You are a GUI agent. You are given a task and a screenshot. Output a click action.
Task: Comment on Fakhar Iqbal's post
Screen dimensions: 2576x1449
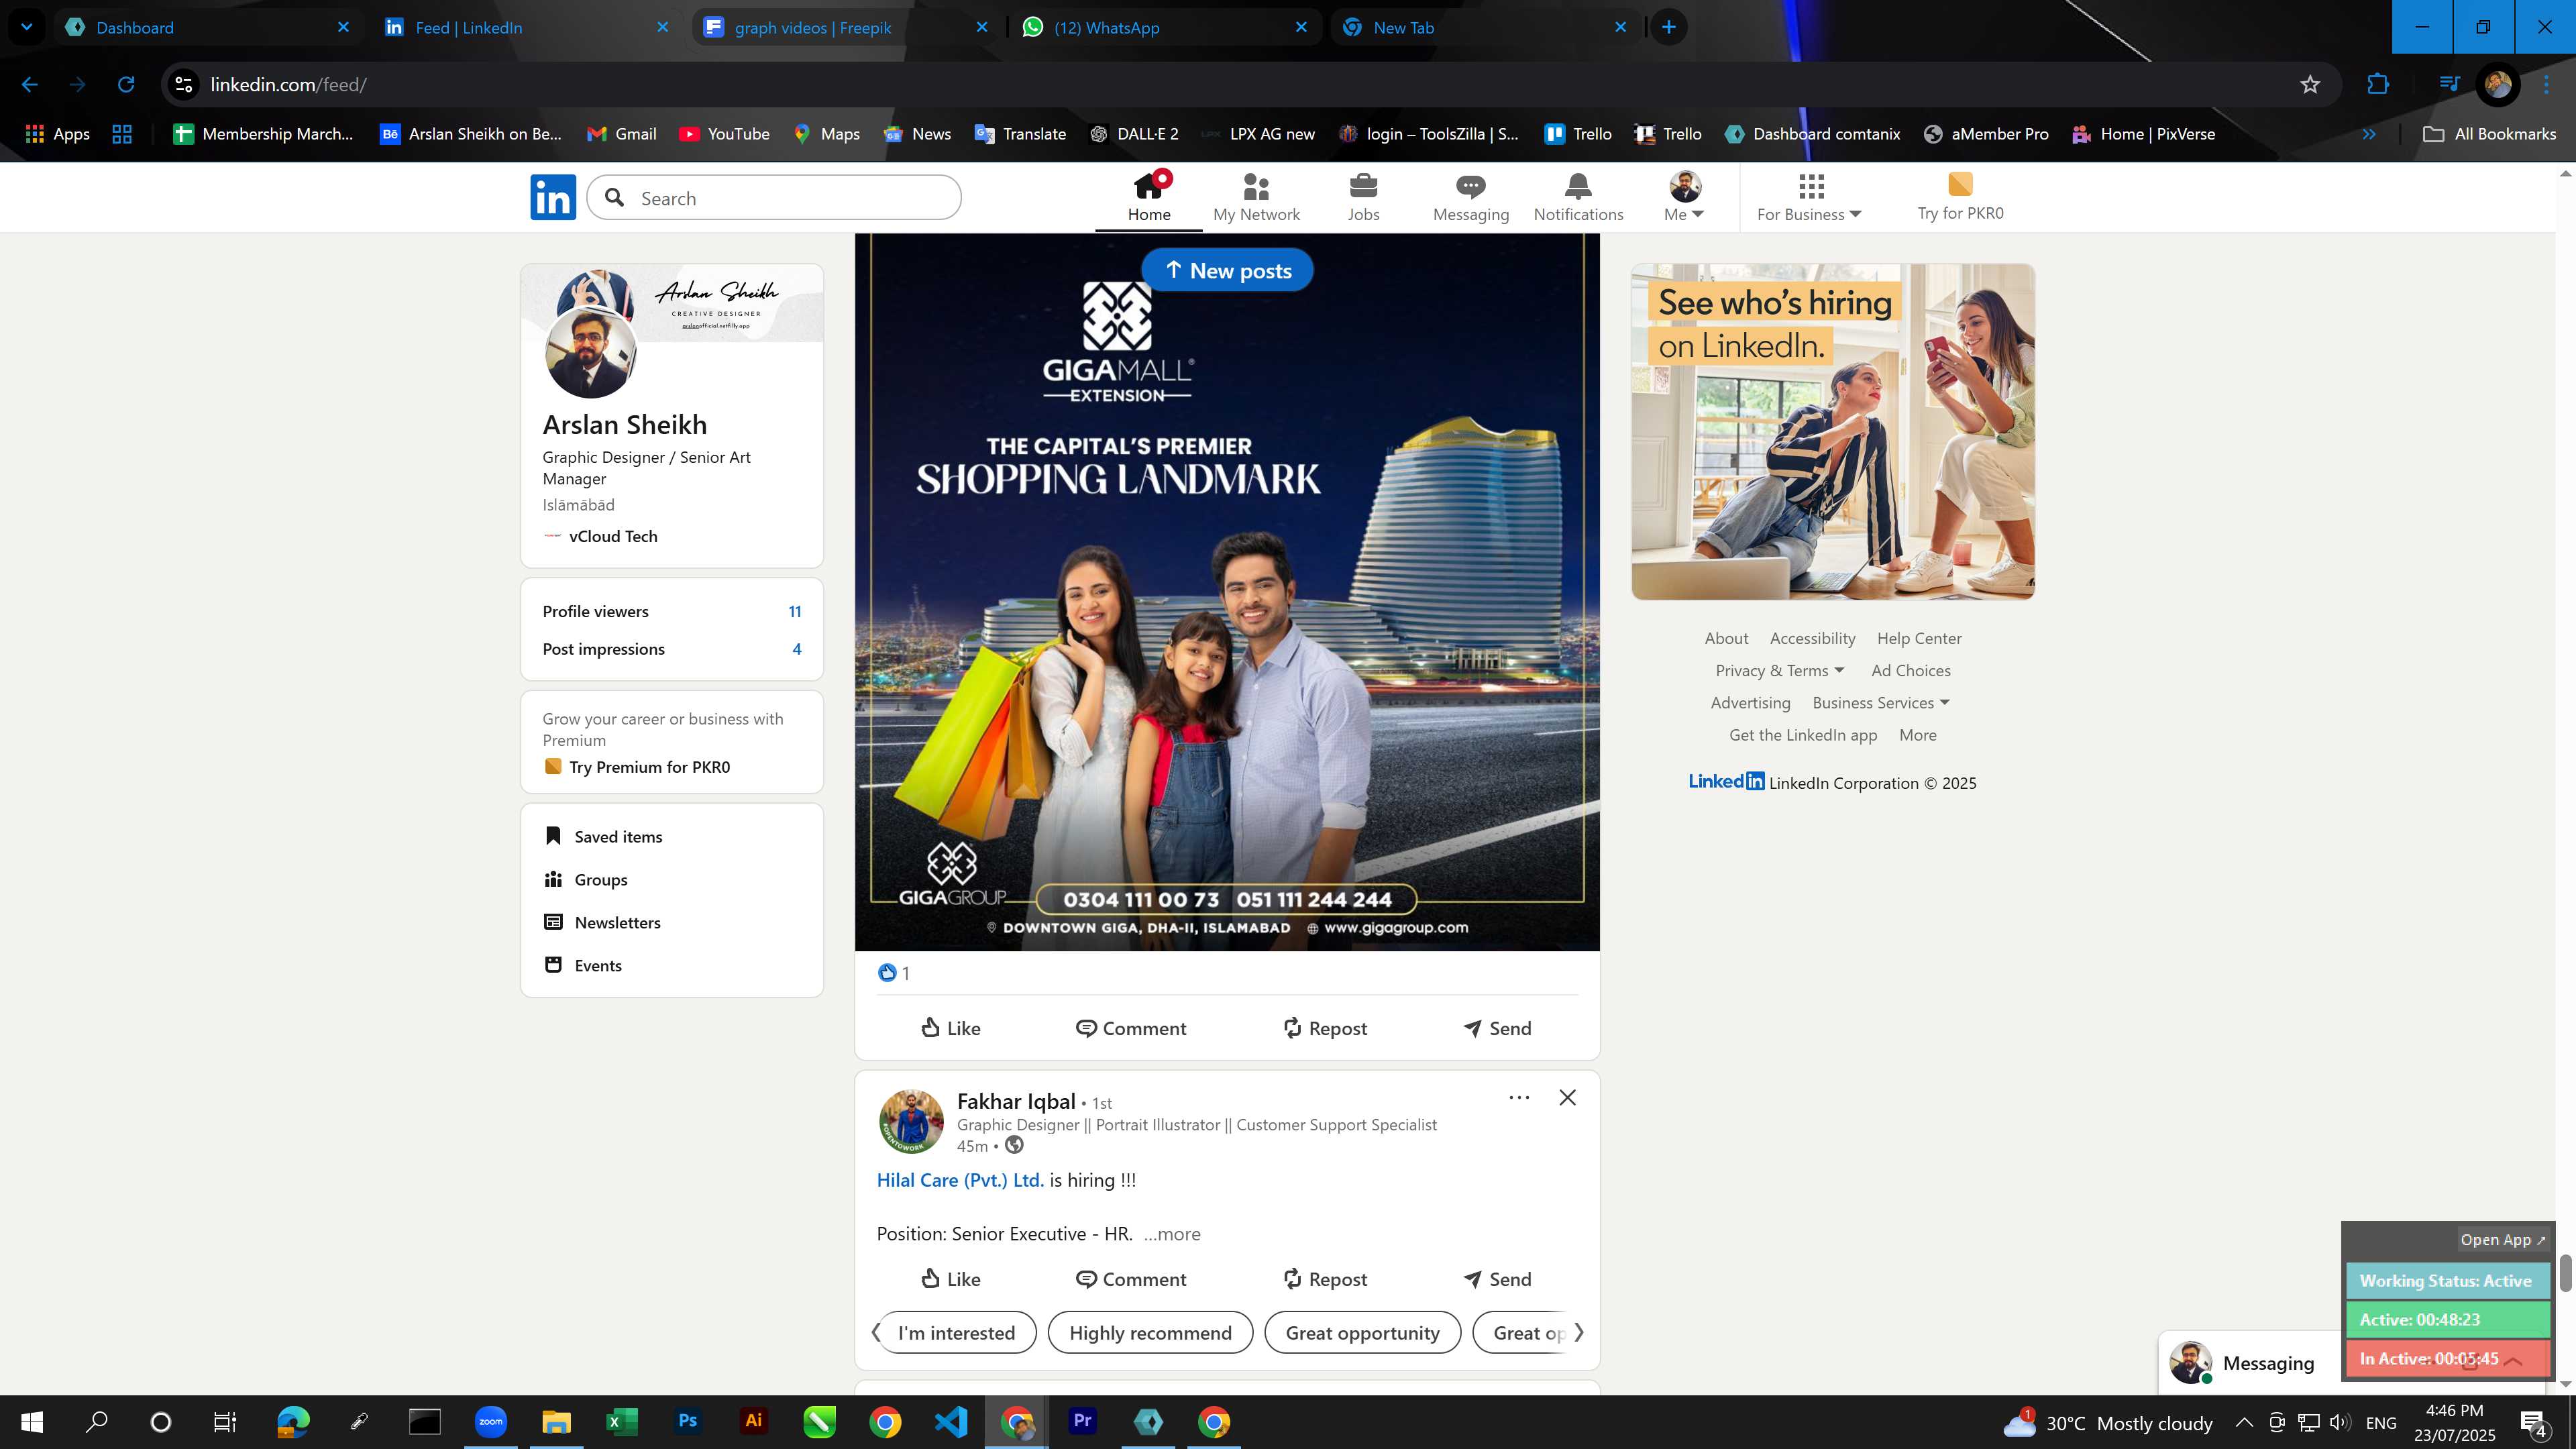click(x=1131, y=1279)
